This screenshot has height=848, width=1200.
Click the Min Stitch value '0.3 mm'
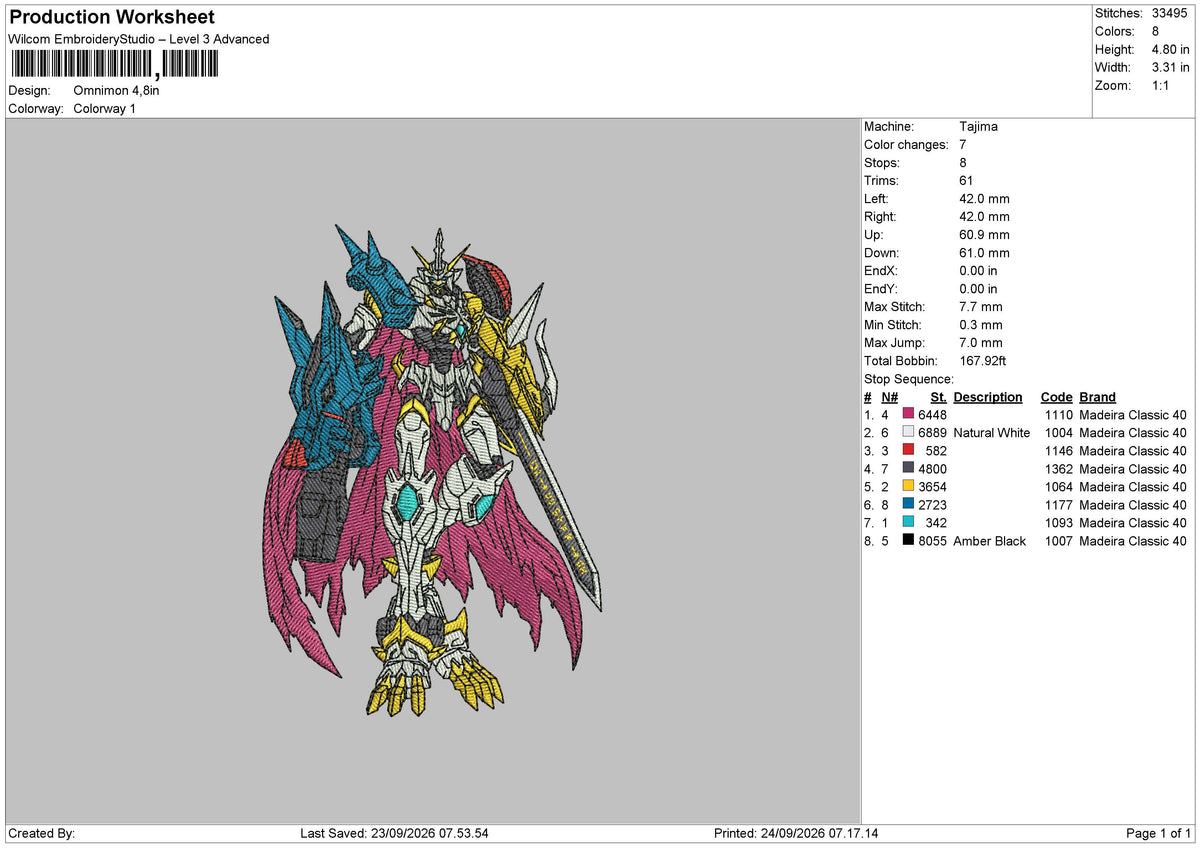(980, 325)
